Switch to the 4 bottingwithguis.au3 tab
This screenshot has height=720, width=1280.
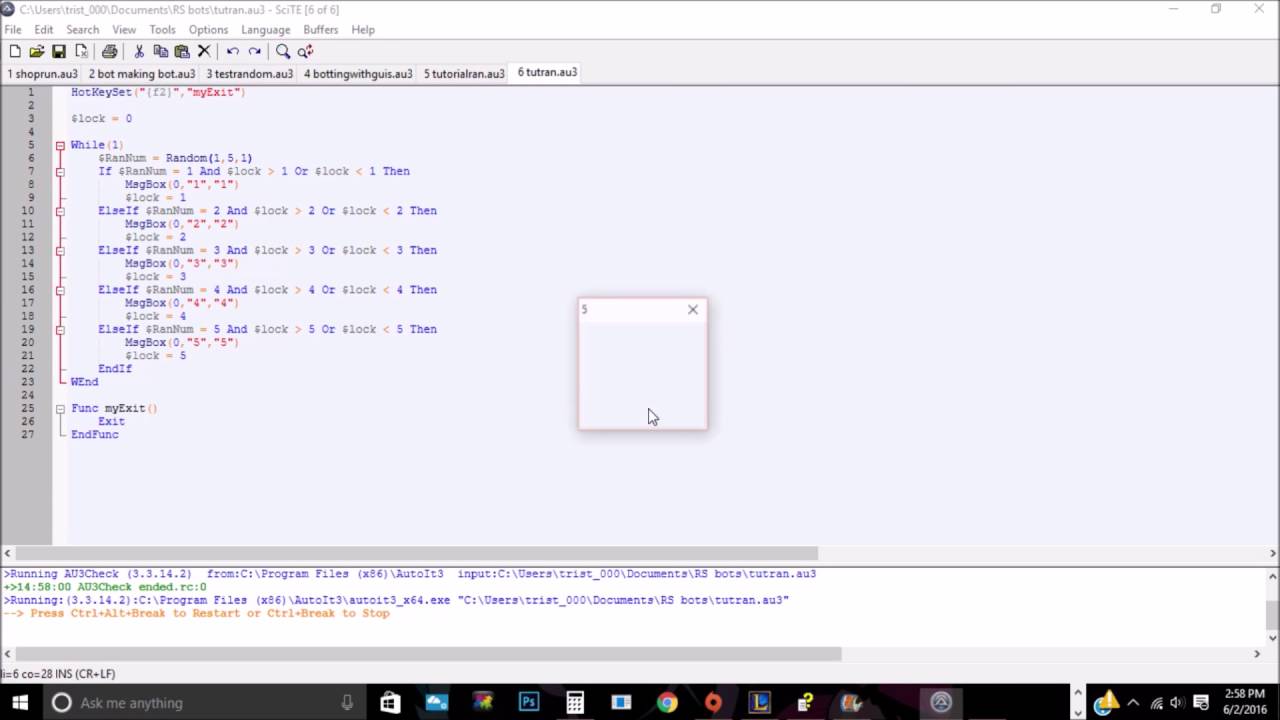pyautogui.click(x=358, y=73)
